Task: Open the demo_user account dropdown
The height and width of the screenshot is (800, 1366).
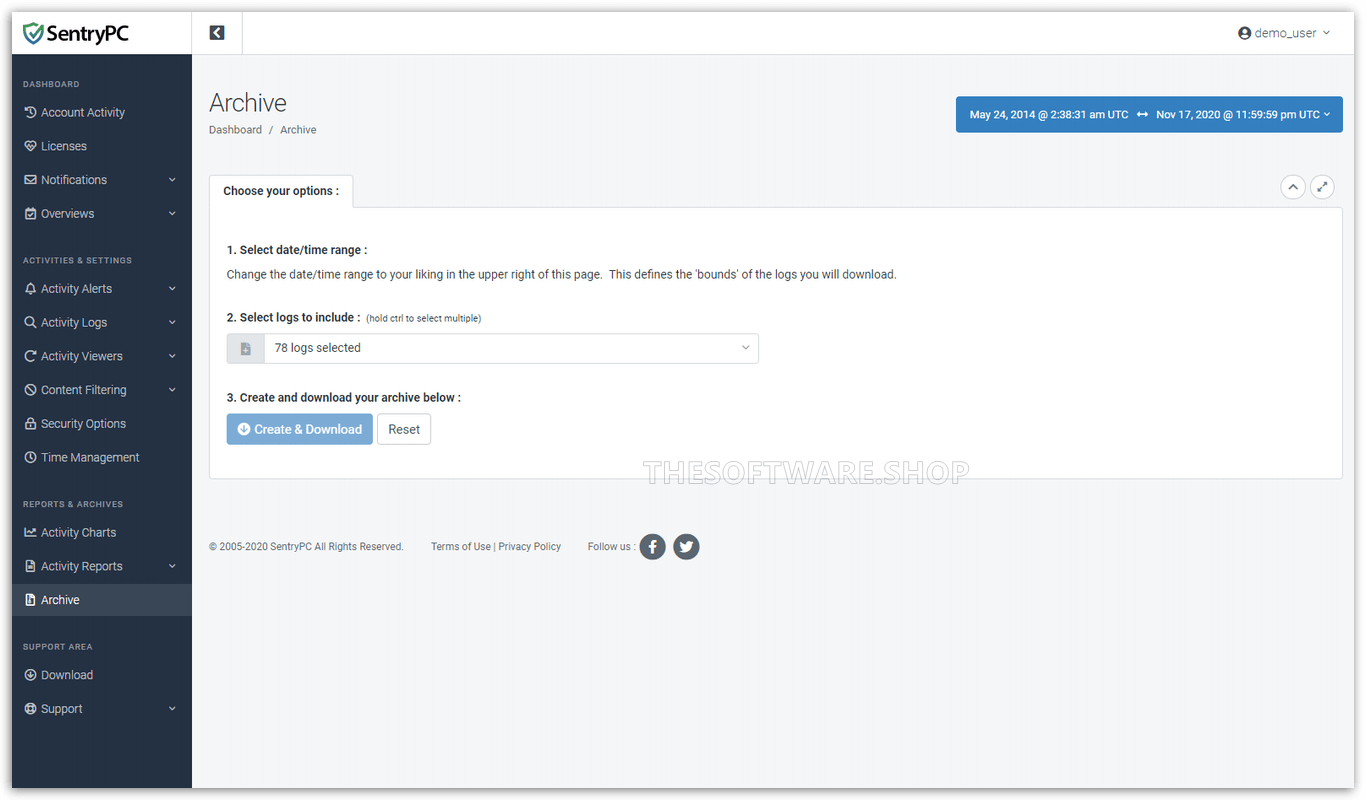Action: tap(1284, 33)
